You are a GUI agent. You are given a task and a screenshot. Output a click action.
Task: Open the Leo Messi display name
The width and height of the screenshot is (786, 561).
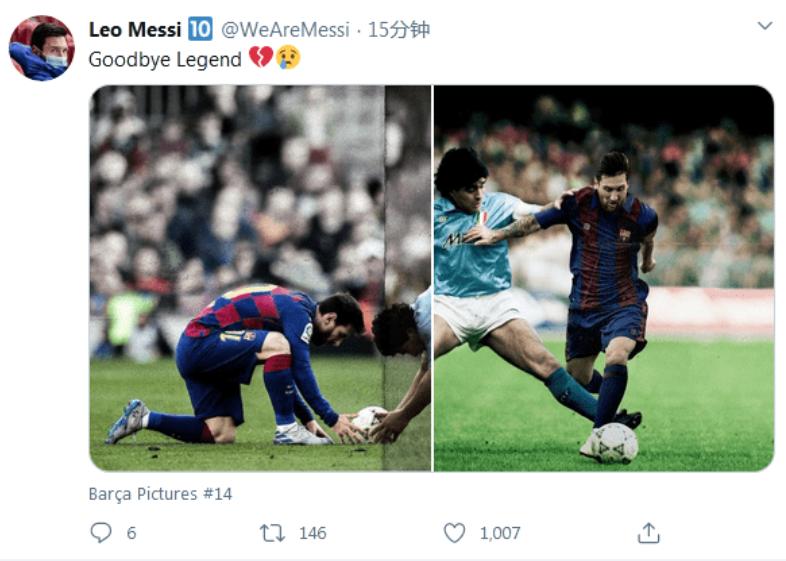[135, 30]
